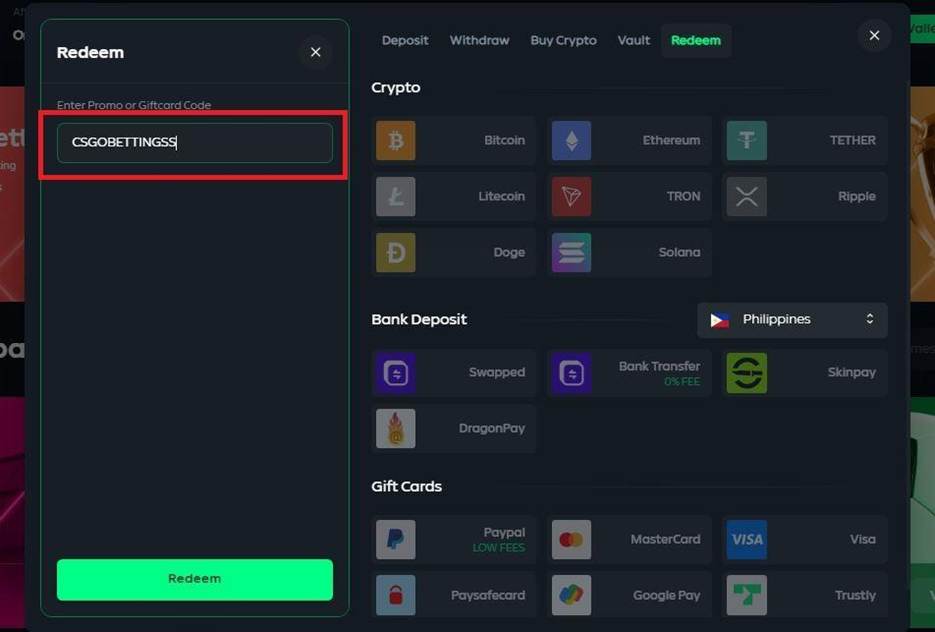Click the TRON label text
The image size is (935, 632).
click(683, 197)
